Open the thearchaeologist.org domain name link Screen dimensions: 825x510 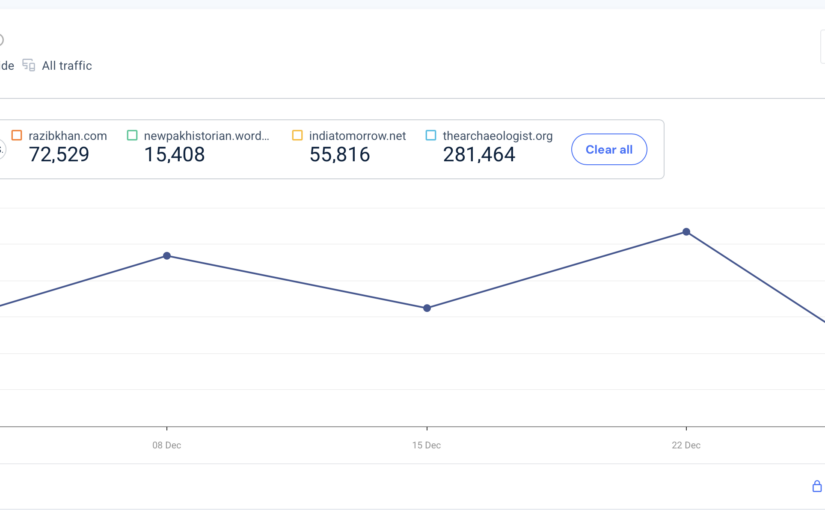click(497, 136)
